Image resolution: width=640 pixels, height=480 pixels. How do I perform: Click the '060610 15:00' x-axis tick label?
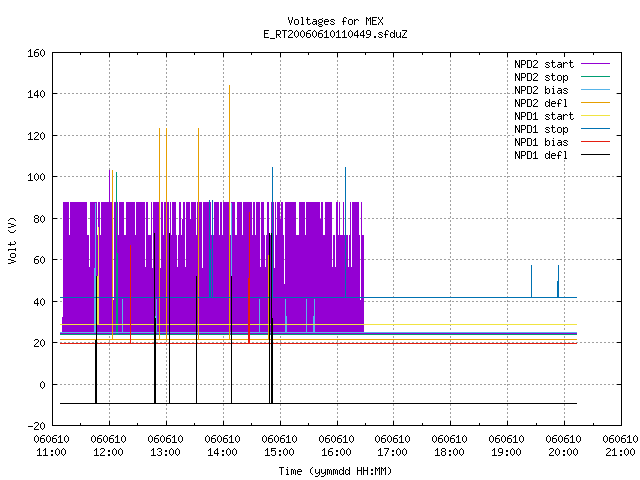pos(279,446)
